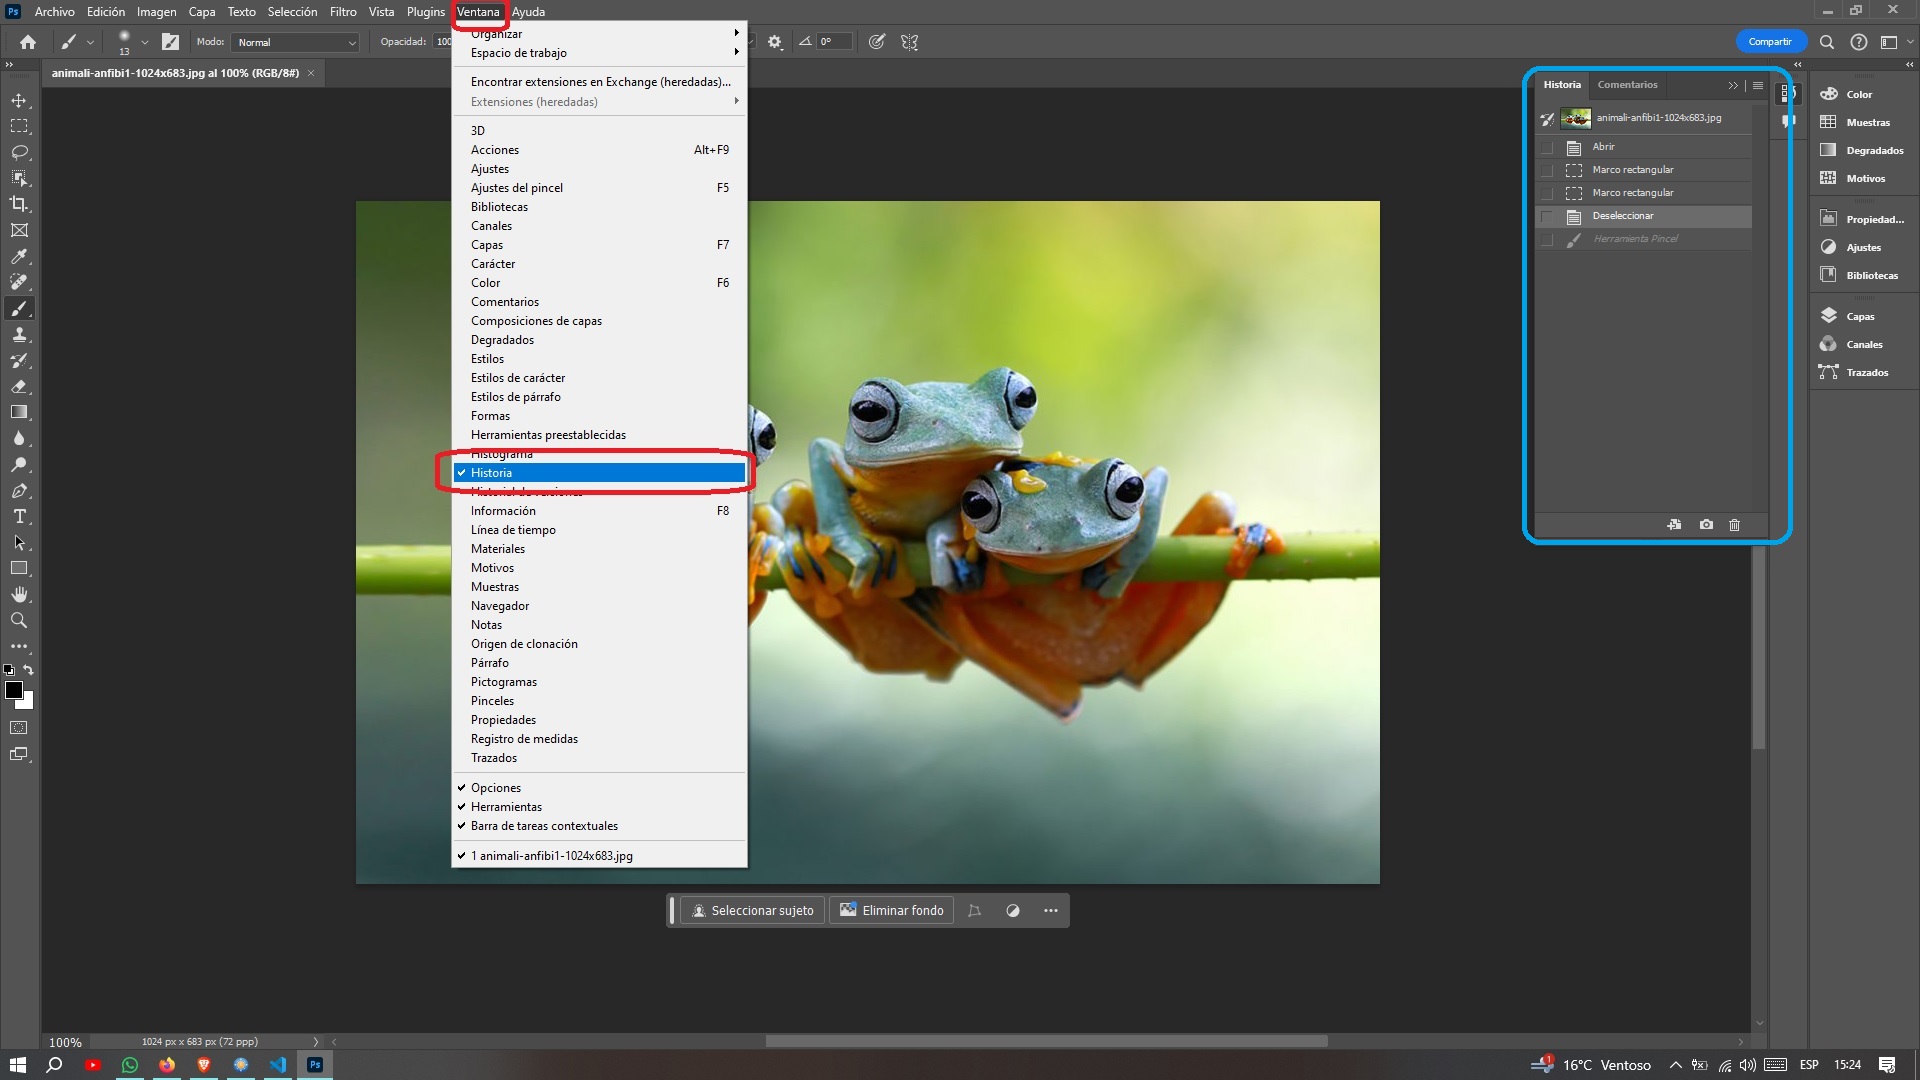
Task: Set history brush source at Abrir state
Action: point(1547,147)
